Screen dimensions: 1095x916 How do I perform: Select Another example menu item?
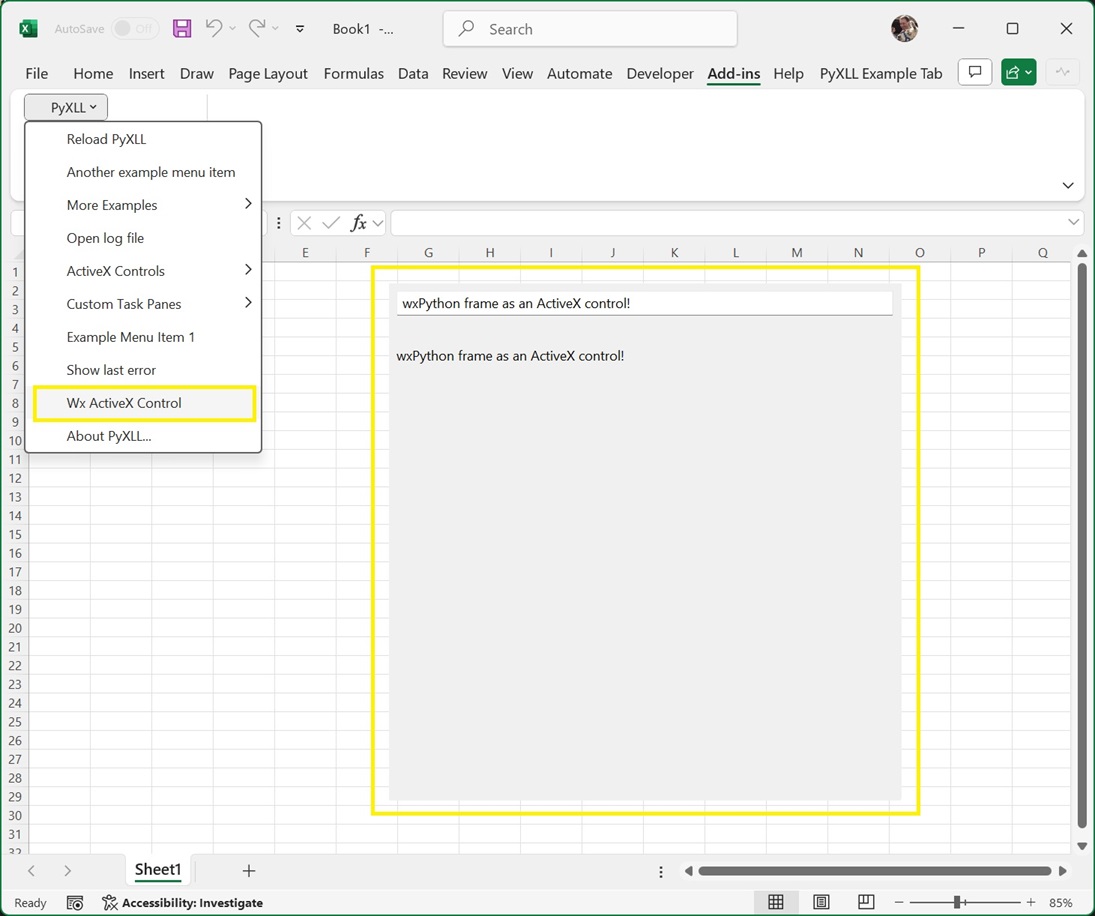(x=143, y=172)
